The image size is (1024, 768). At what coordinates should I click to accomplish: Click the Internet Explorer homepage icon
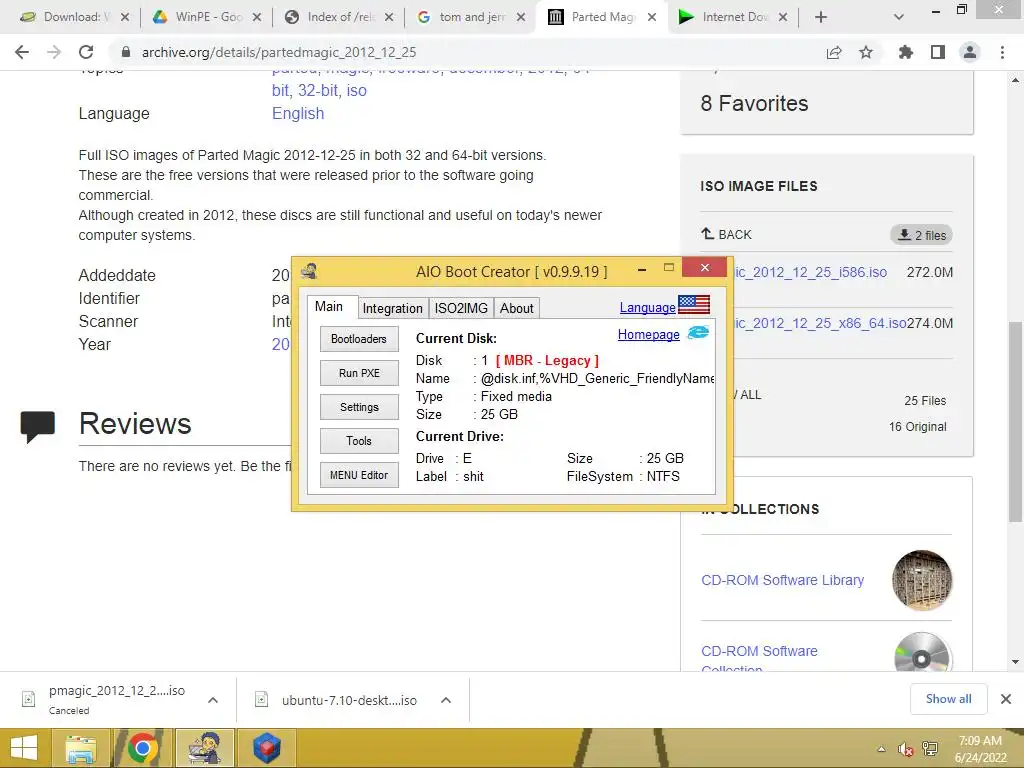click(x=698, y=333)
